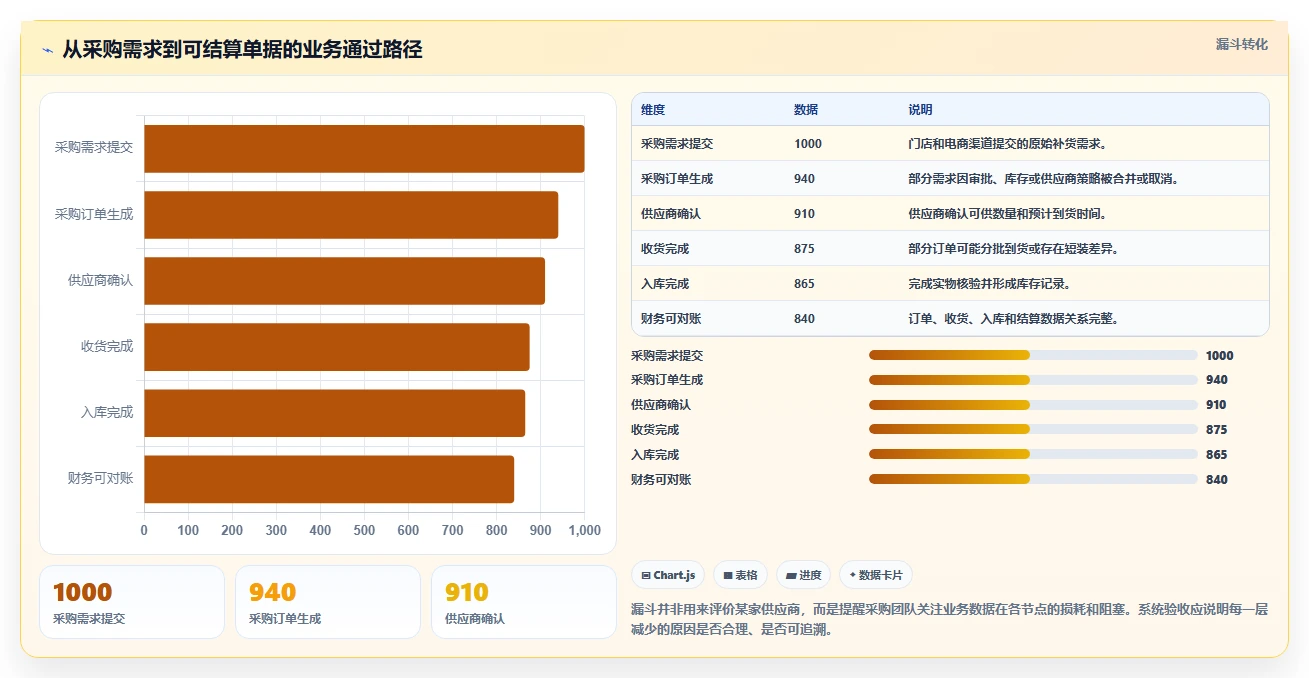
Task: Click the 数据 column header
Action: click(x=806, y=110)
